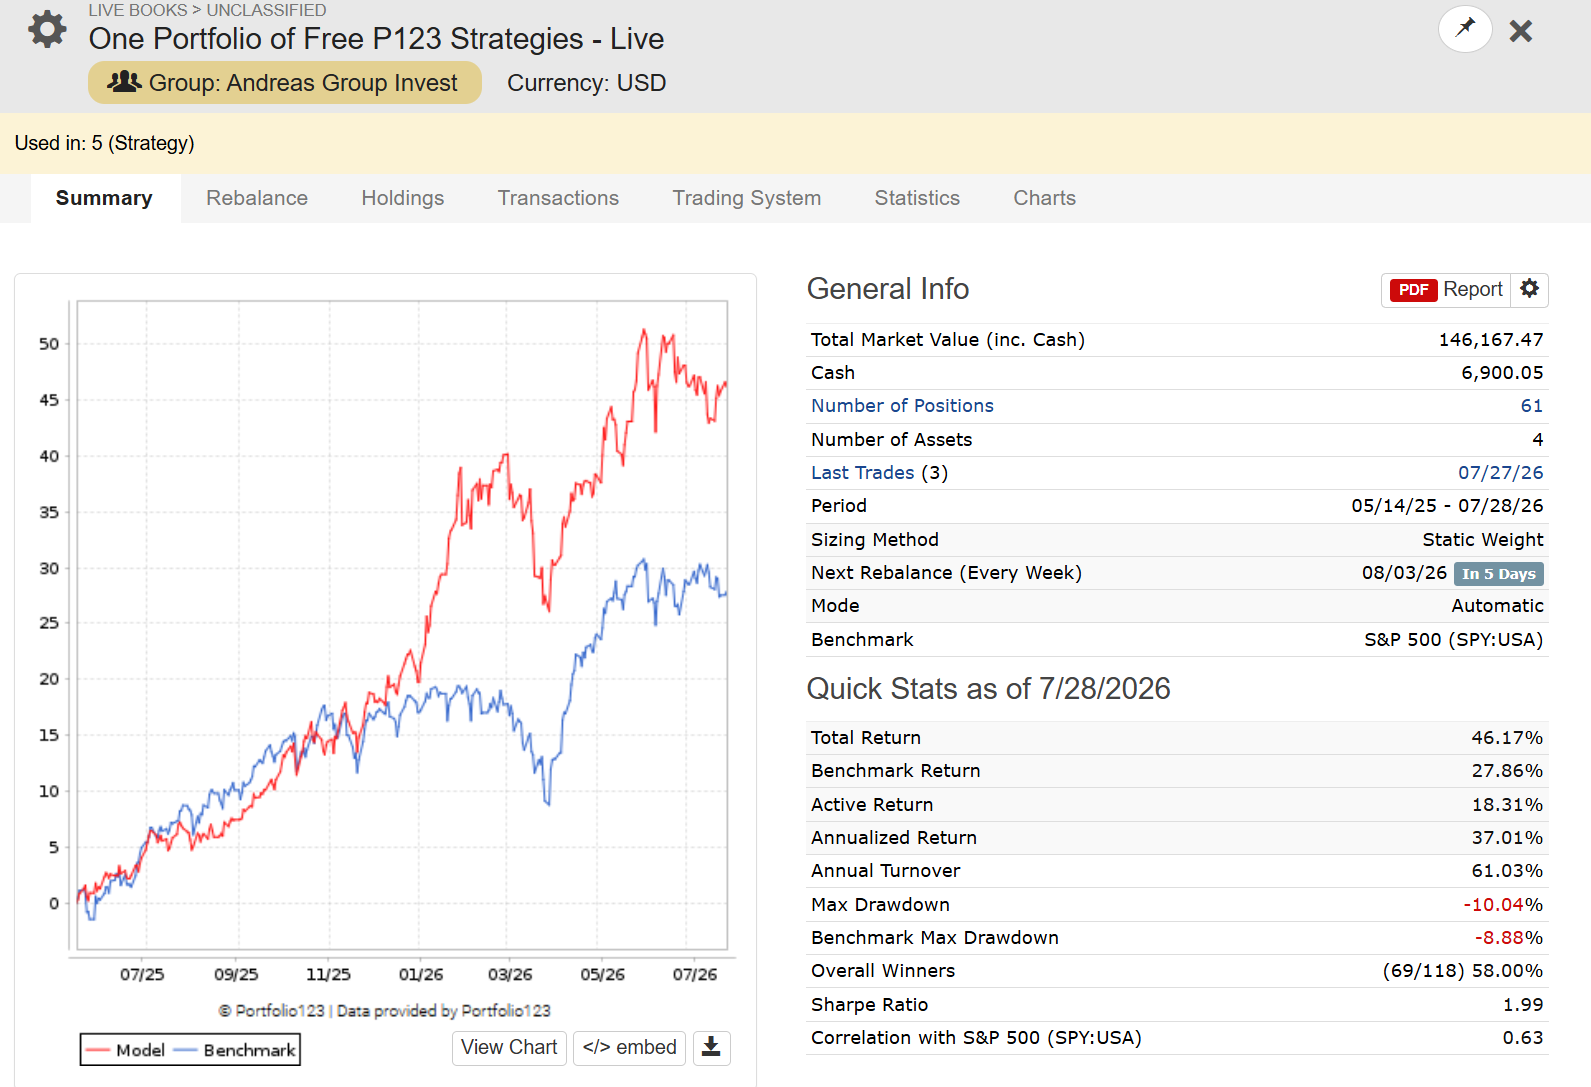Click the Model legend red swatch

click(97, 1050)
